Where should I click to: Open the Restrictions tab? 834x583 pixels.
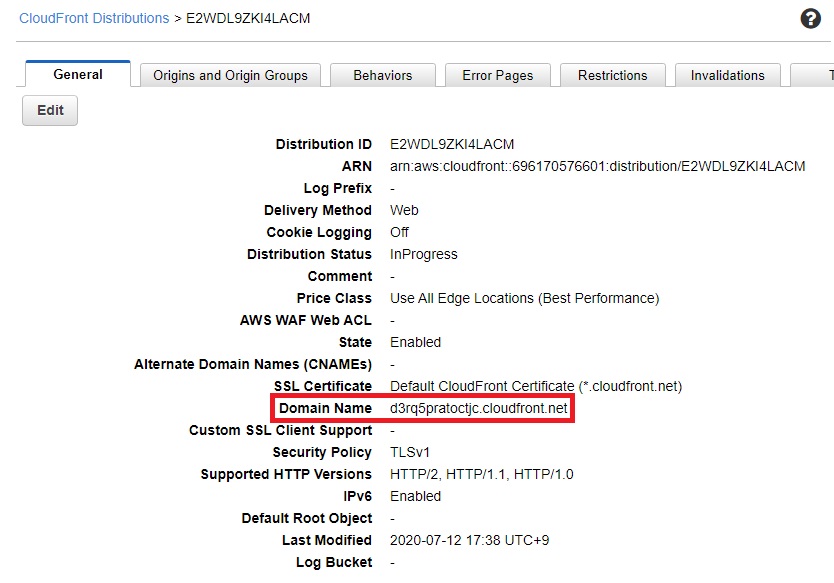pos(612,75)
